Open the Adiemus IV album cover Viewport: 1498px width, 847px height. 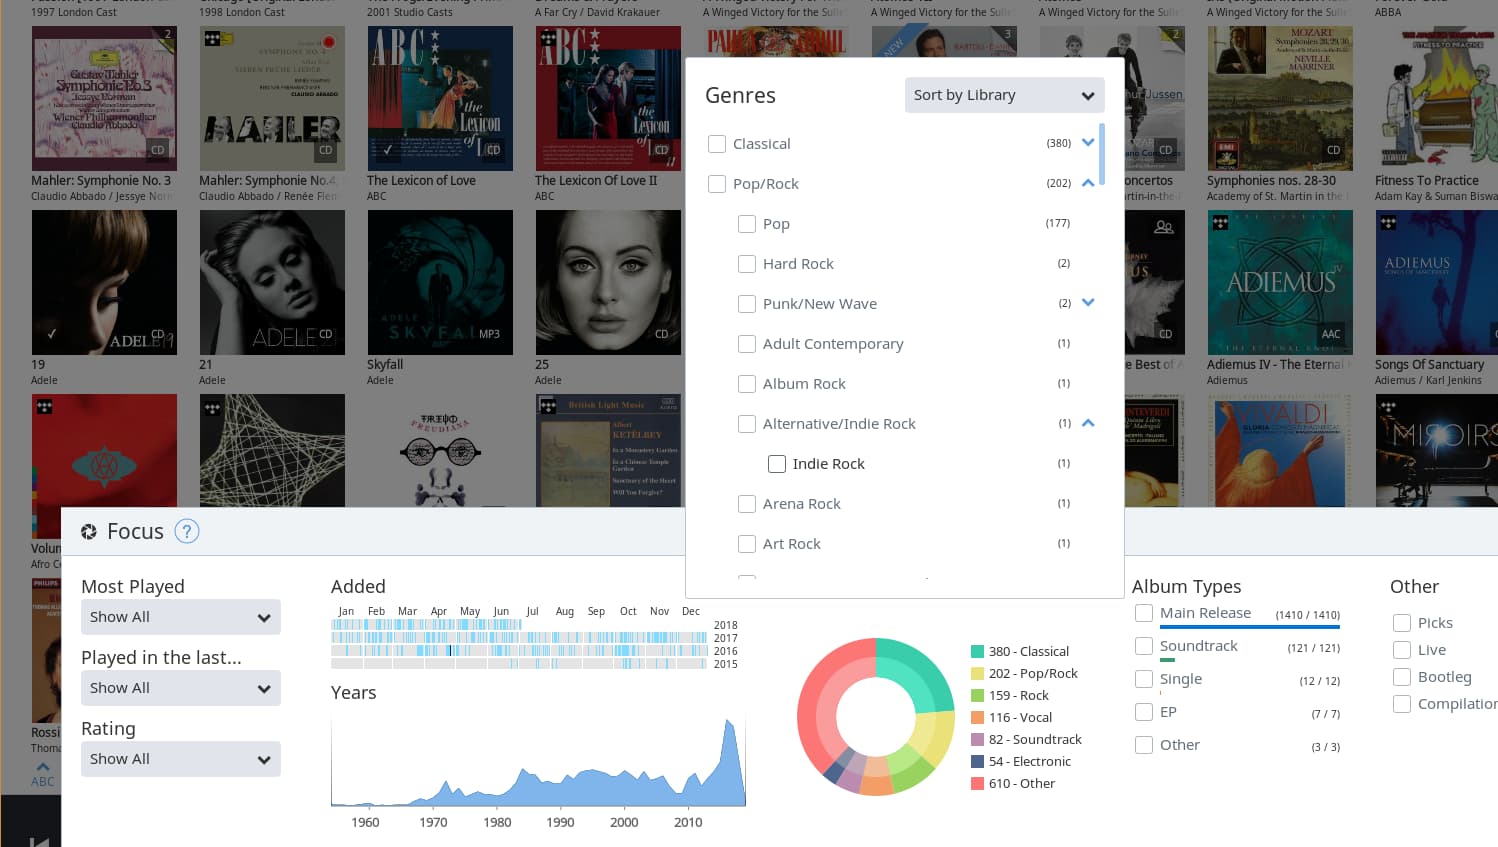pyautogui.click(x=1280, y=282)
